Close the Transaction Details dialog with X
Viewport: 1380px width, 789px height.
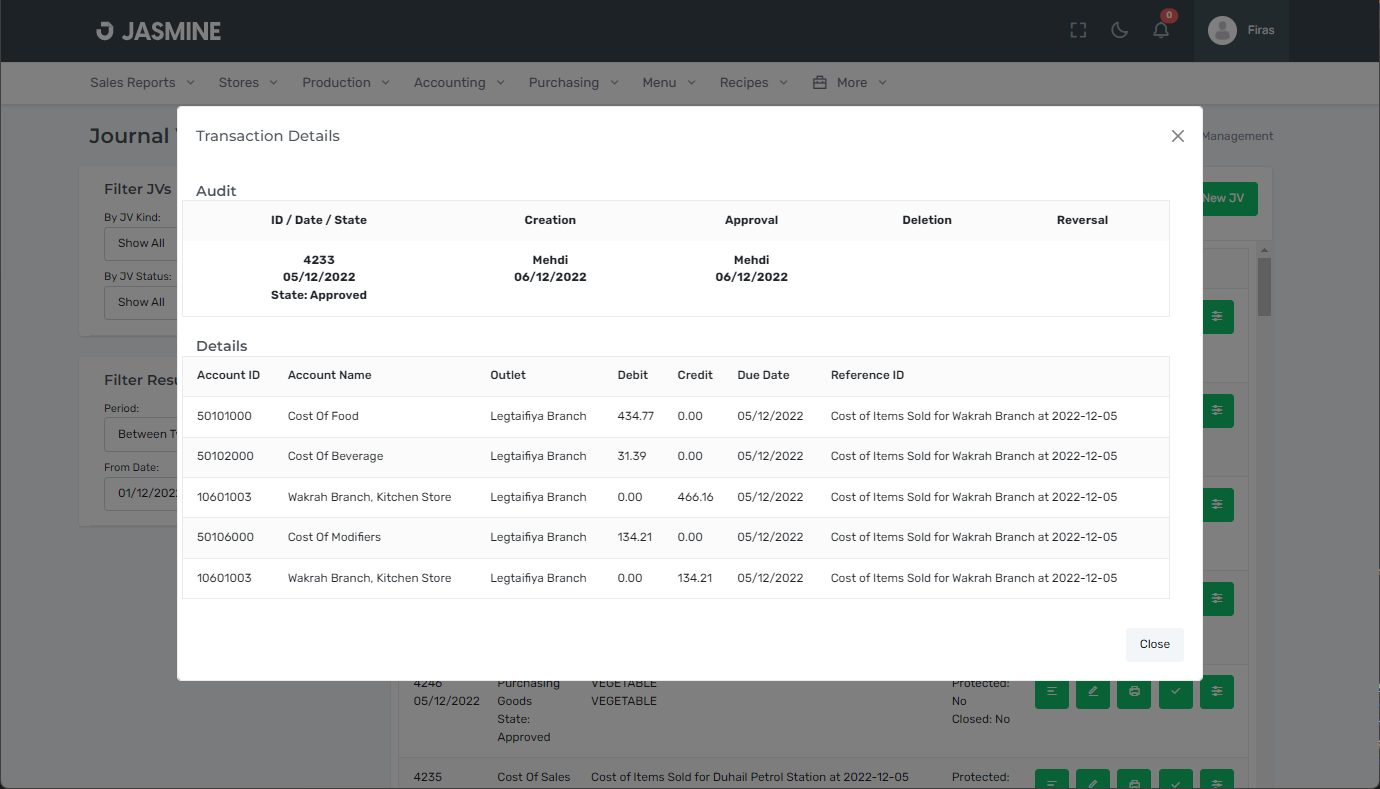coord(1177,136)
